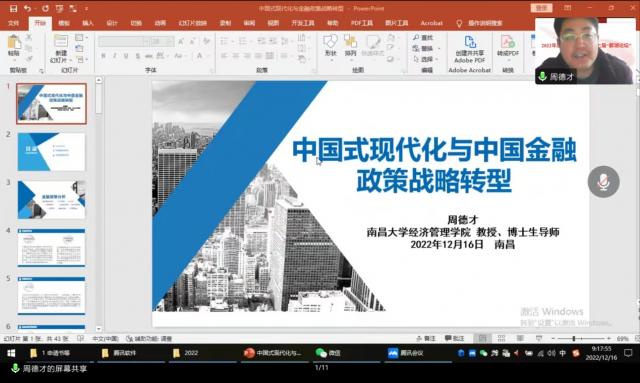
Task: Toggle Bold formatting in font group
Action: click(x=103, y=56)
